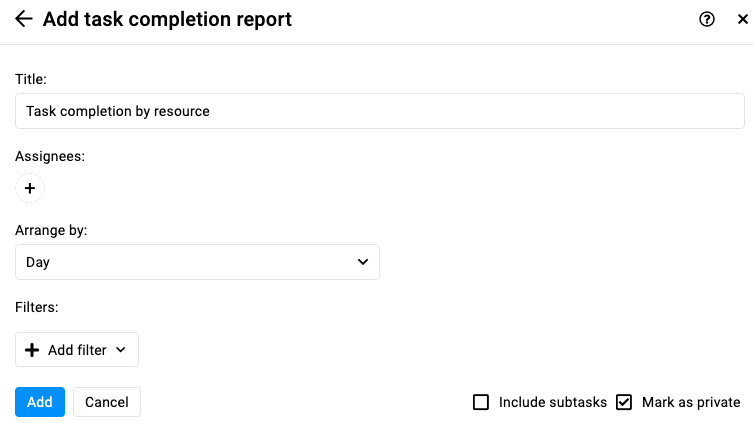Open the Add filter menu button
This screenshot has height=427, width=753.
tap(77, 350)
